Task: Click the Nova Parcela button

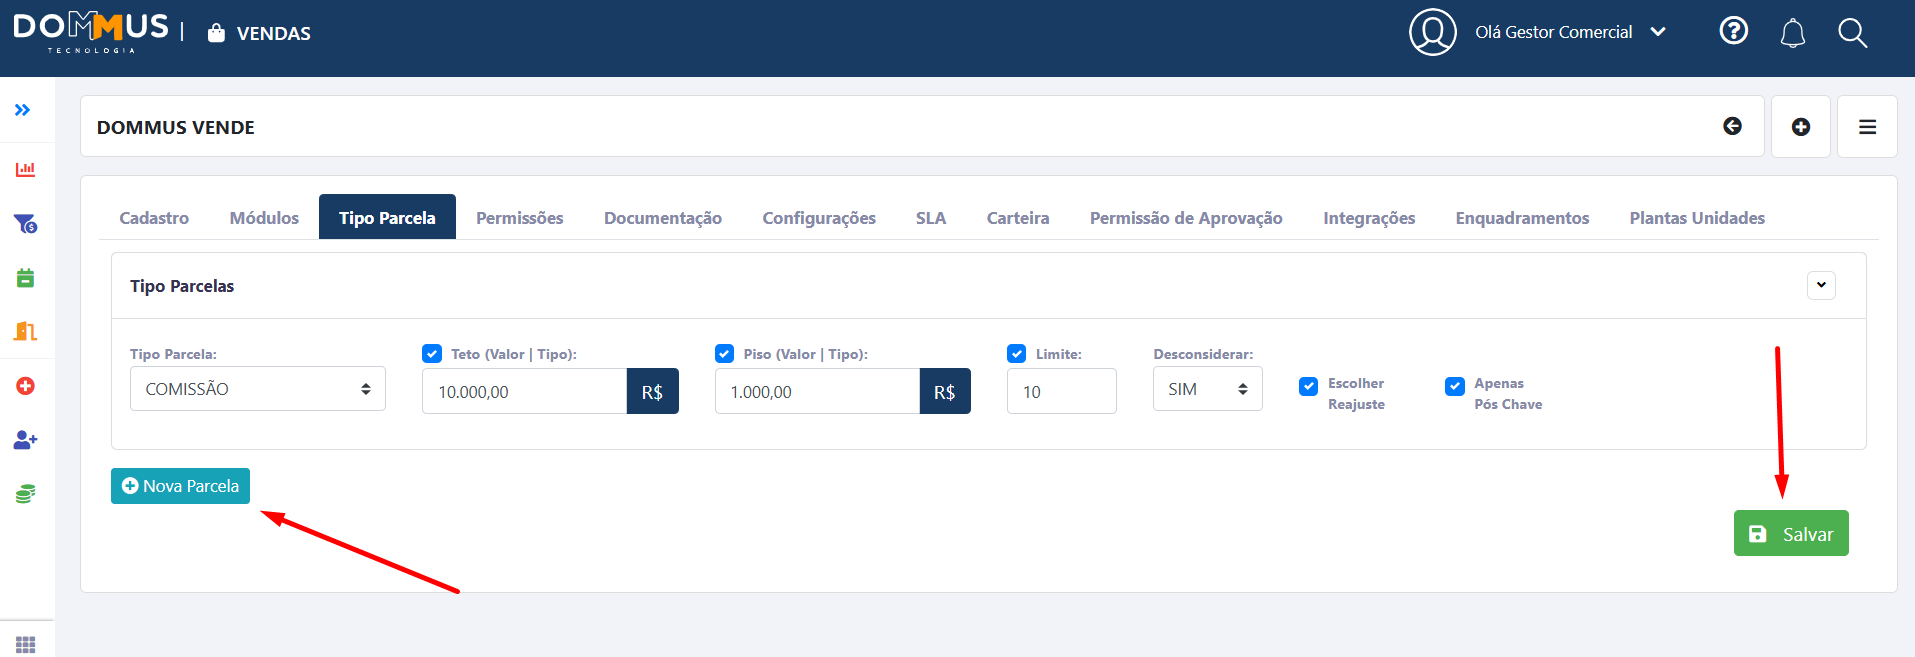Action: 180,486
